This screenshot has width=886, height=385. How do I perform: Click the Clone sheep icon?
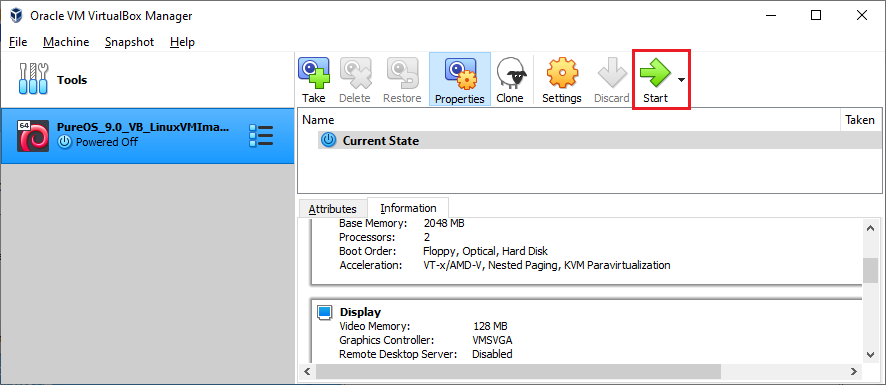(x=512, y=73)
